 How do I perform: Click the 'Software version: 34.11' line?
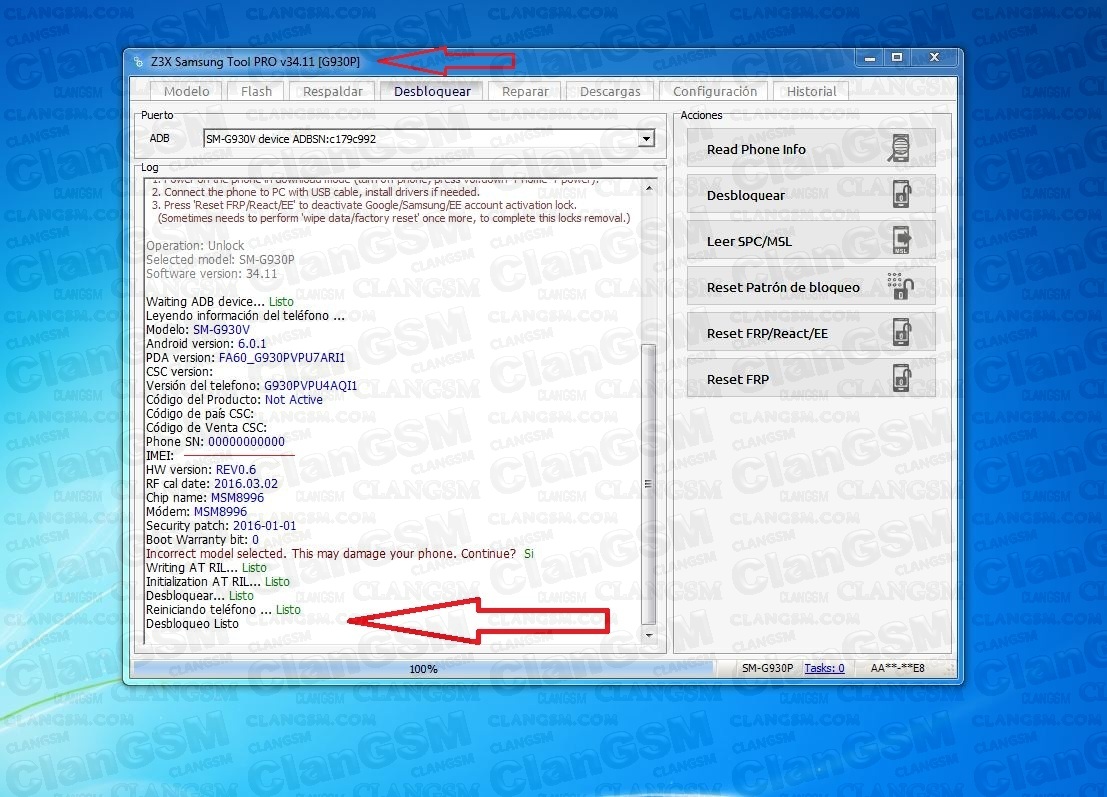tap(212, 273)
